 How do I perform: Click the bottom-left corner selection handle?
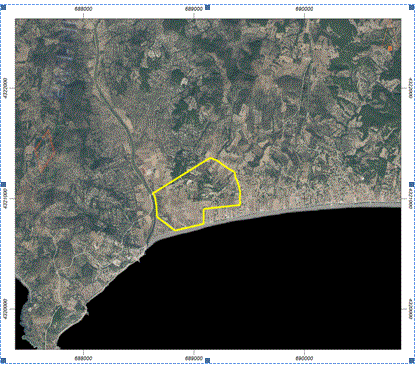click(x=3, y=360)
